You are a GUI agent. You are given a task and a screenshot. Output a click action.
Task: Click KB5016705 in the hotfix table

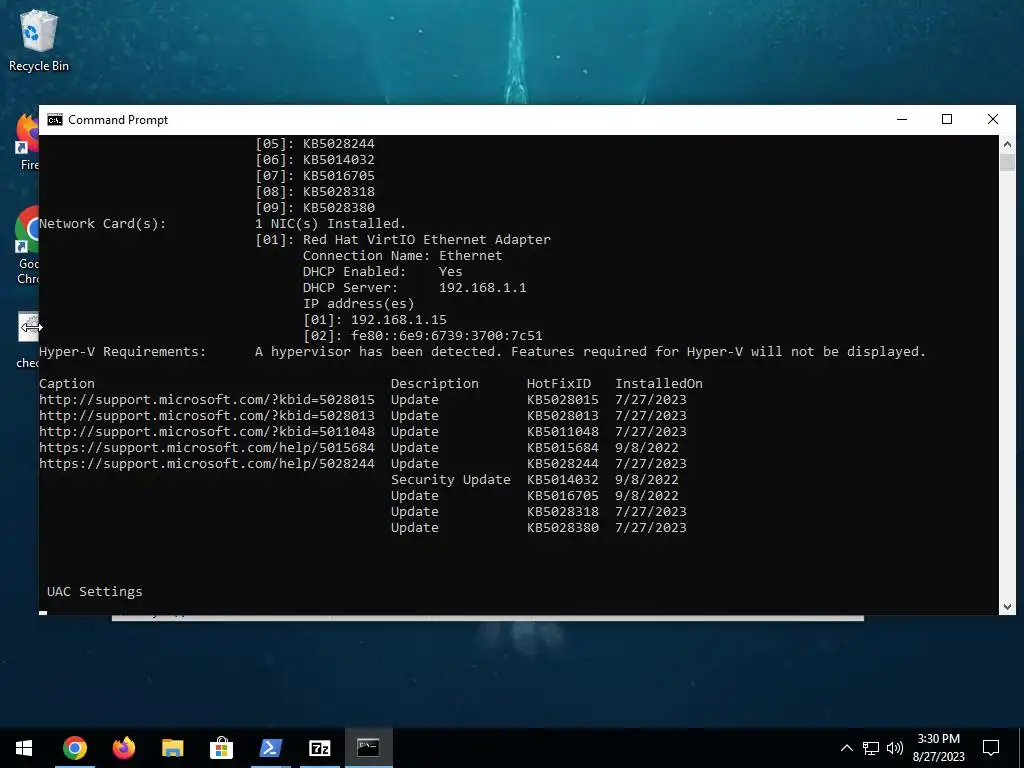(563, 496)
